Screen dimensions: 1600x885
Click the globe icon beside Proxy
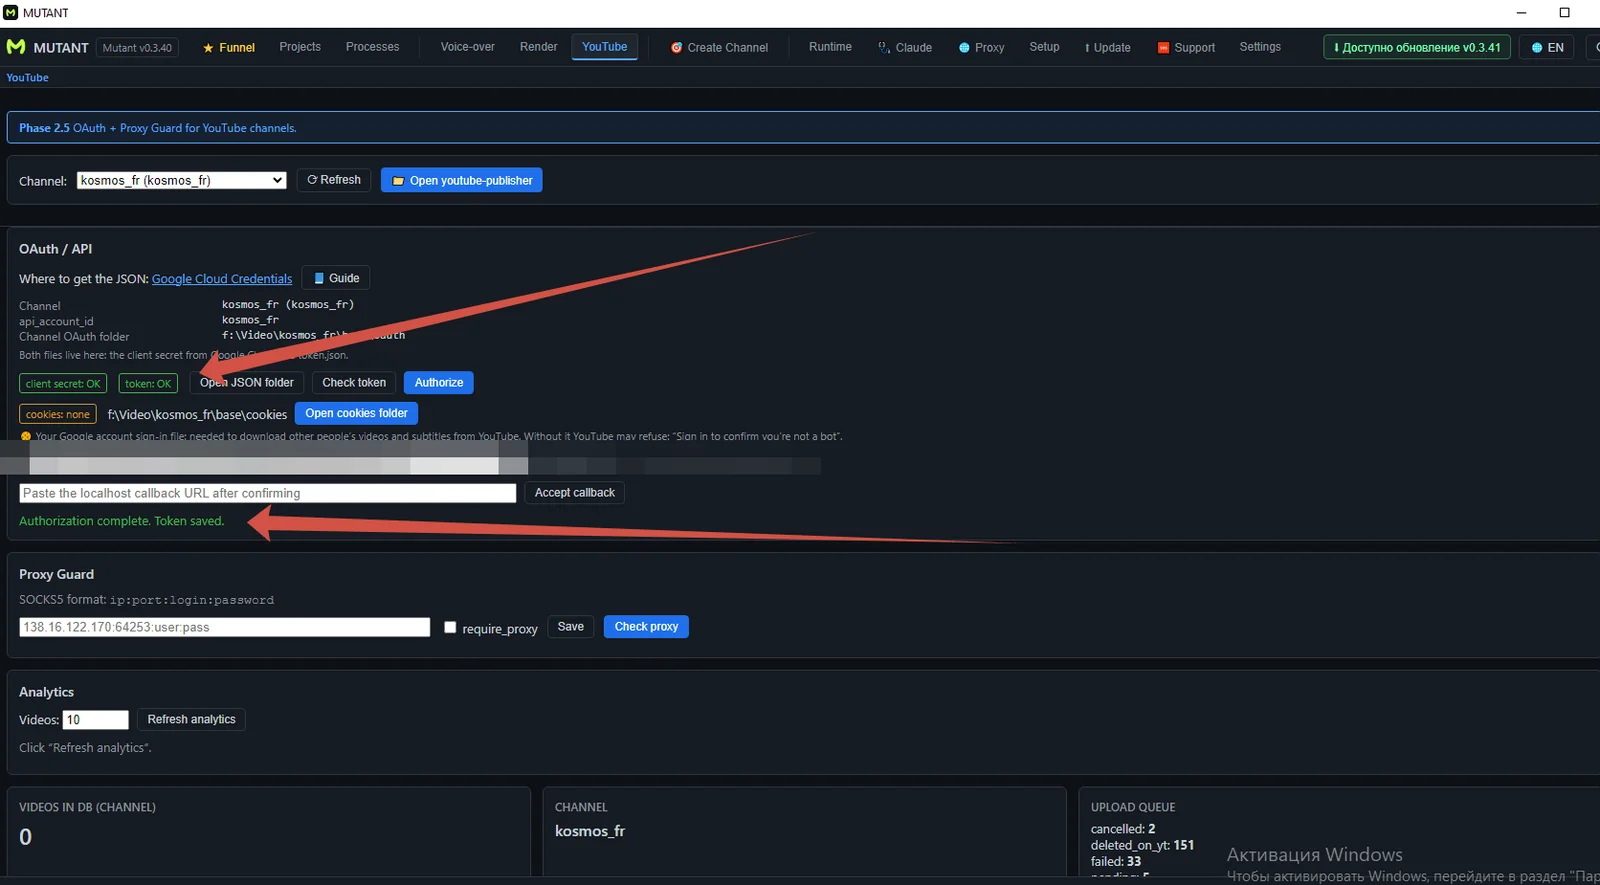point(964,48)
